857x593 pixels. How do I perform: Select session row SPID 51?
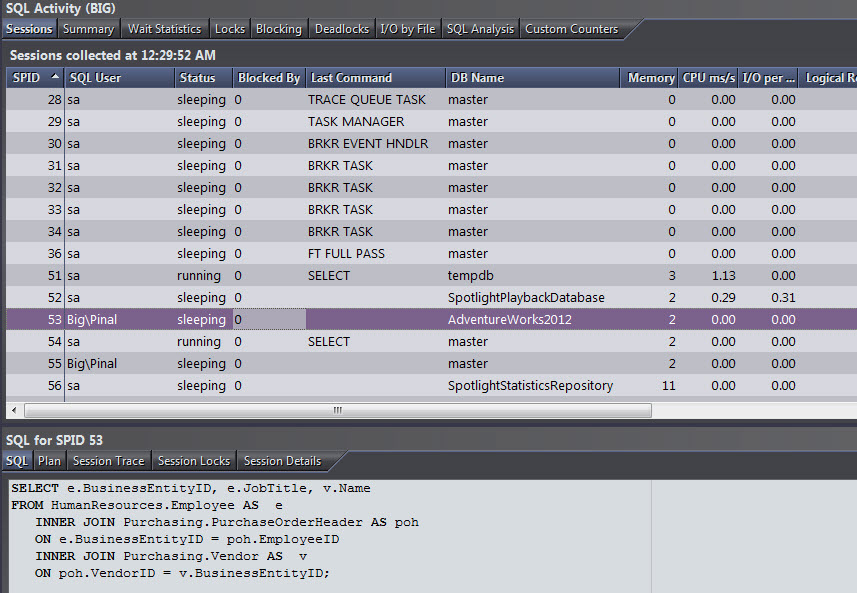(432, 275)
